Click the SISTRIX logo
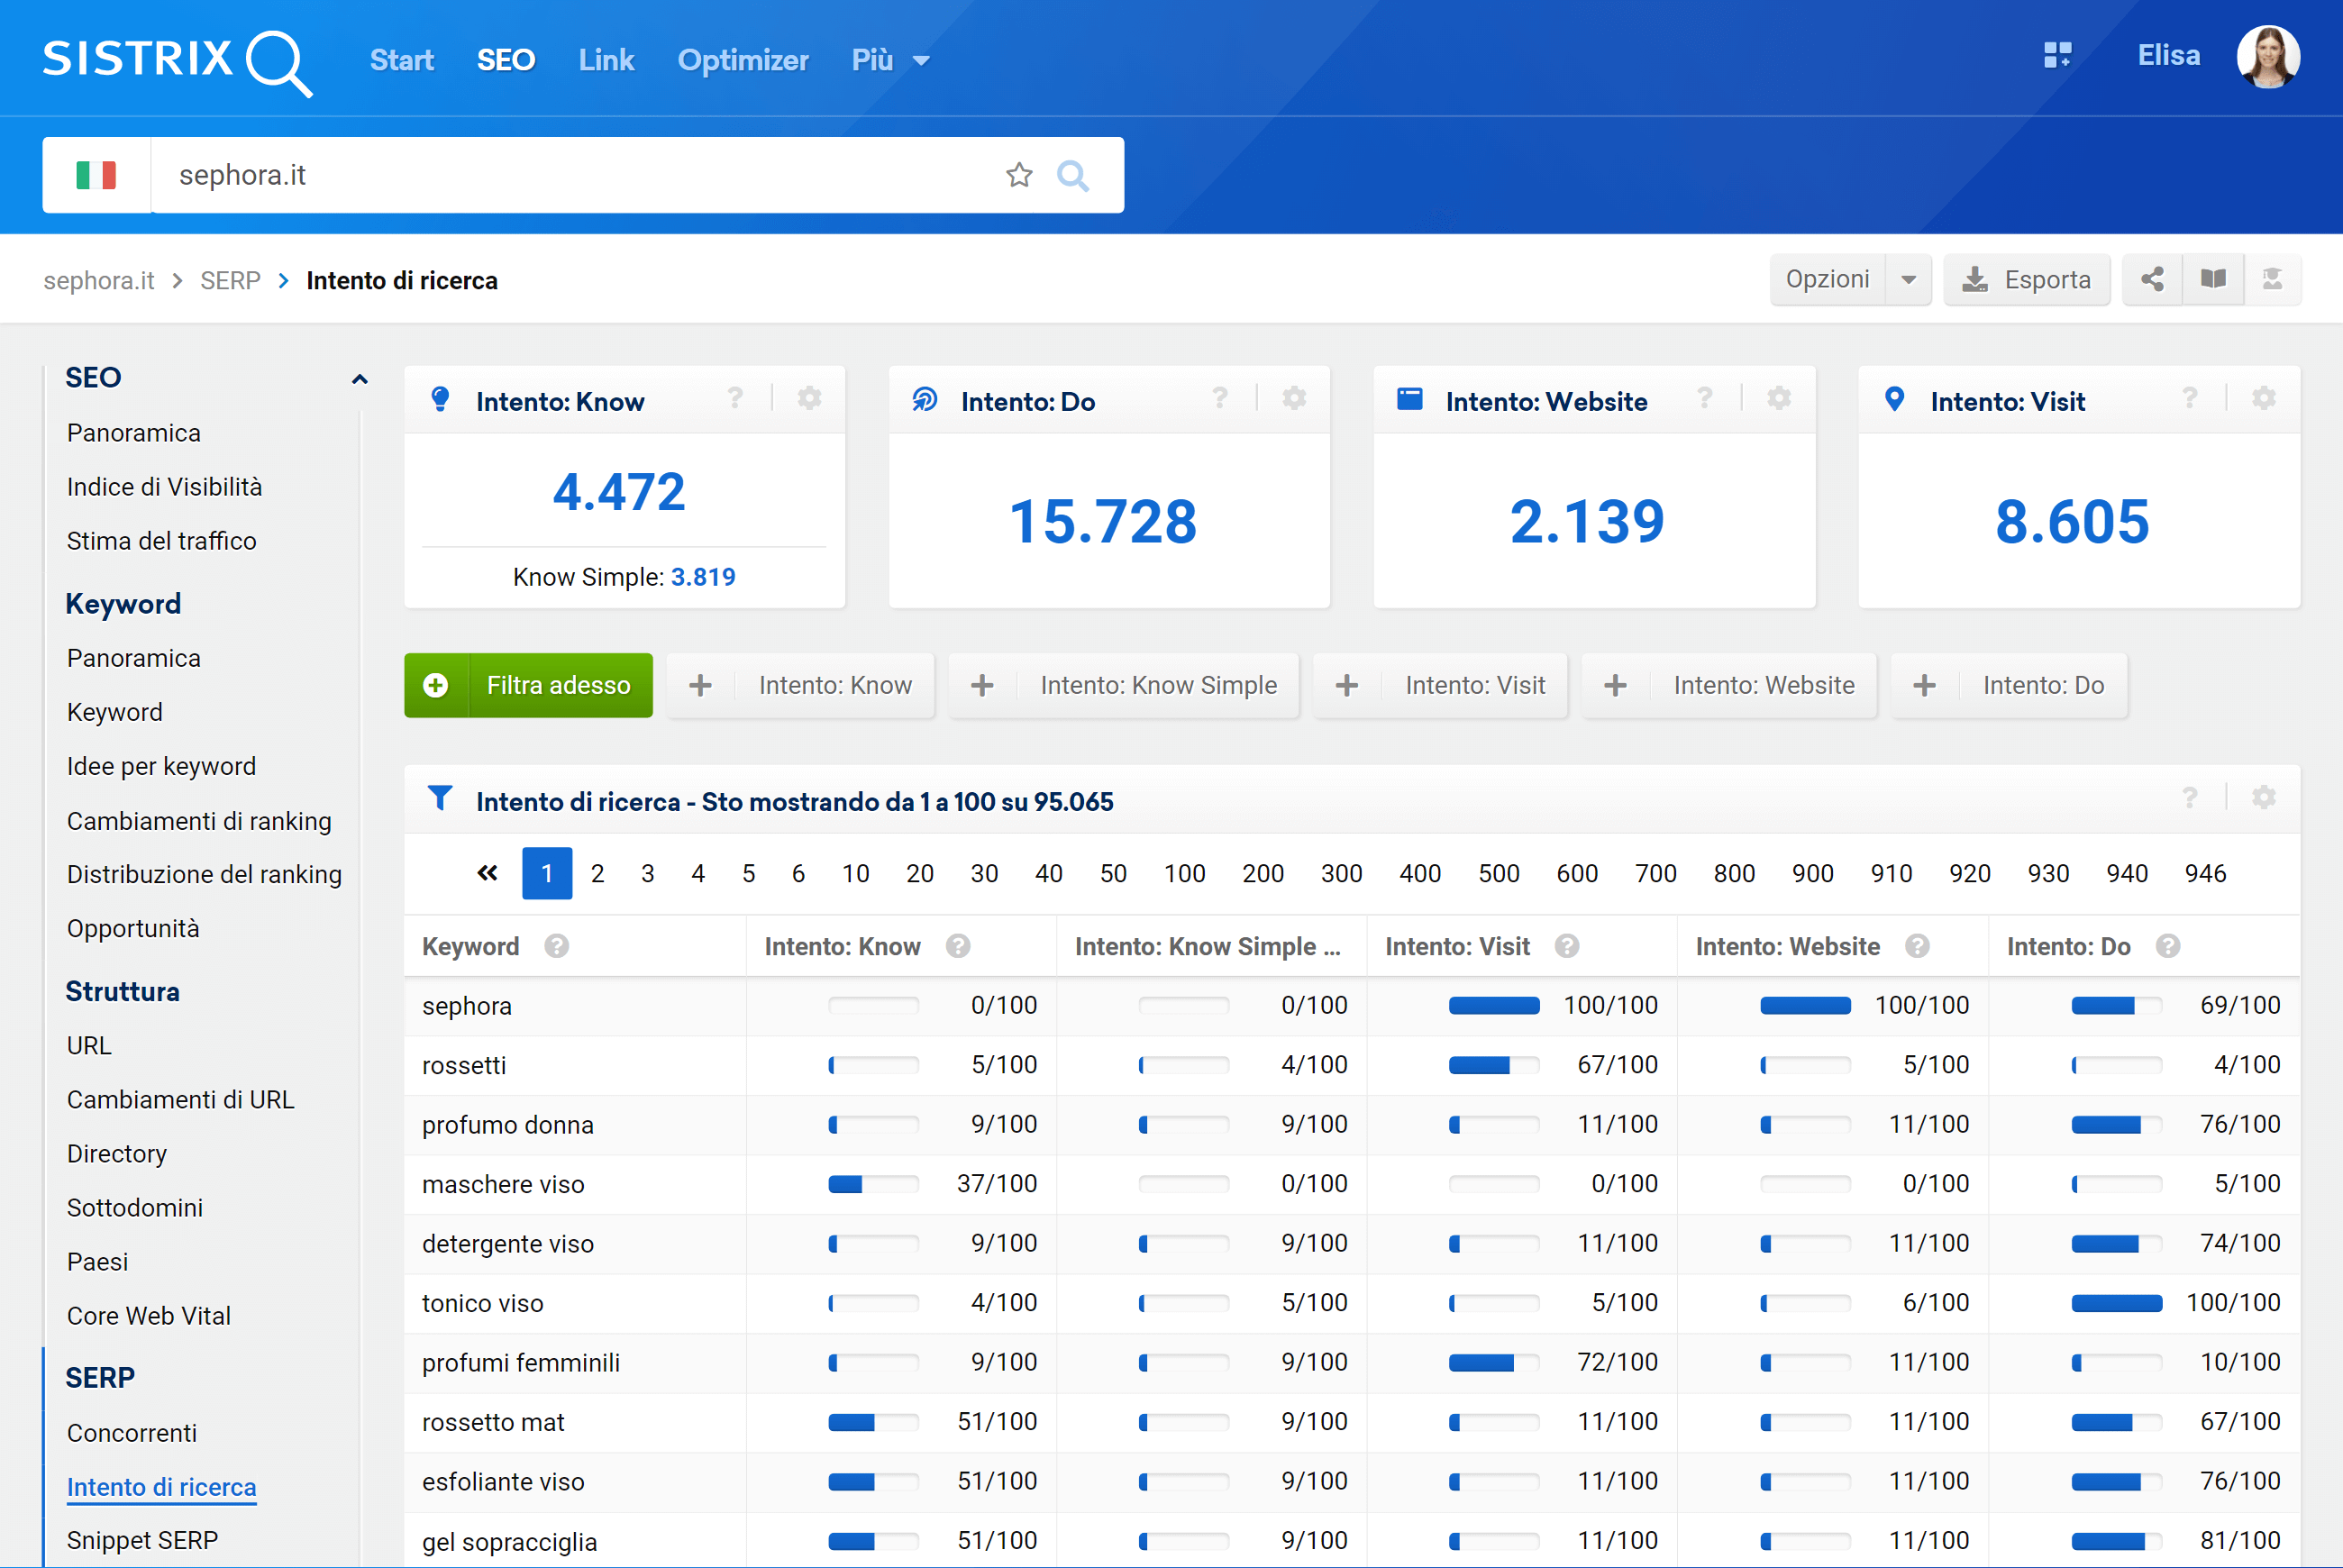This screenshot has width=2343, height=1568. 177,62
